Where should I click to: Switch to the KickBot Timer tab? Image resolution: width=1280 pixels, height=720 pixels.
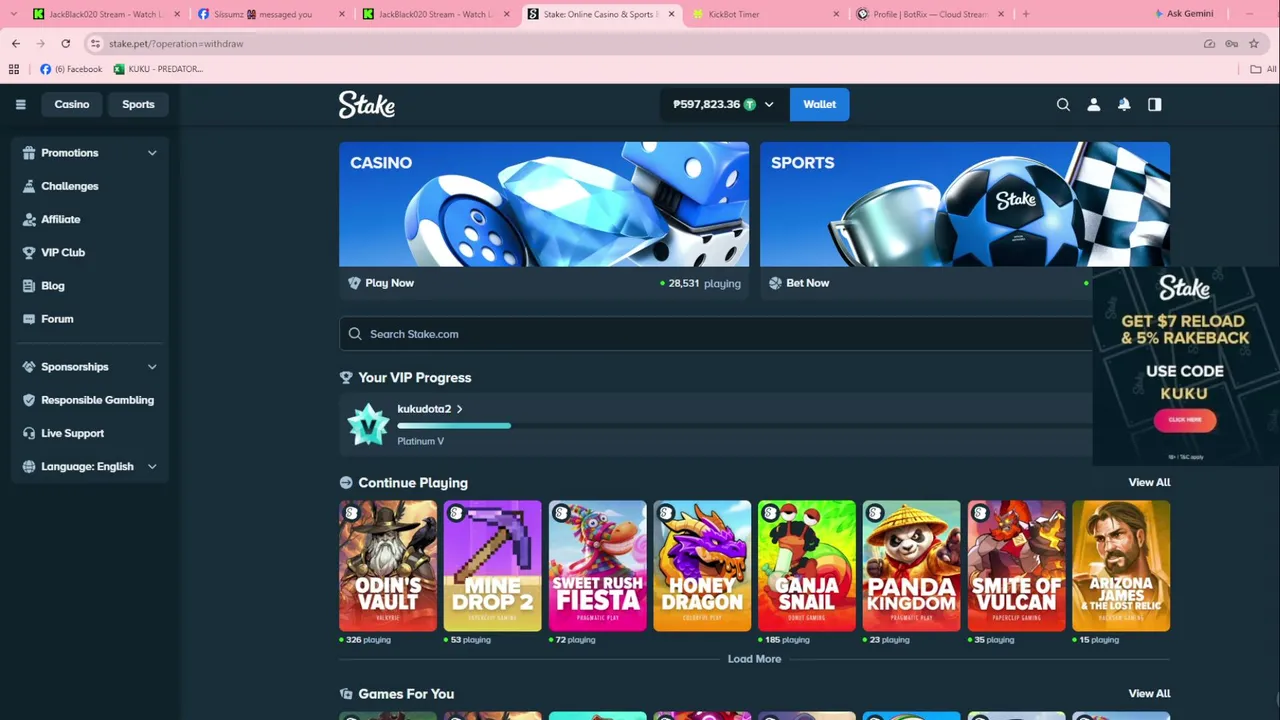coord(765,14)
